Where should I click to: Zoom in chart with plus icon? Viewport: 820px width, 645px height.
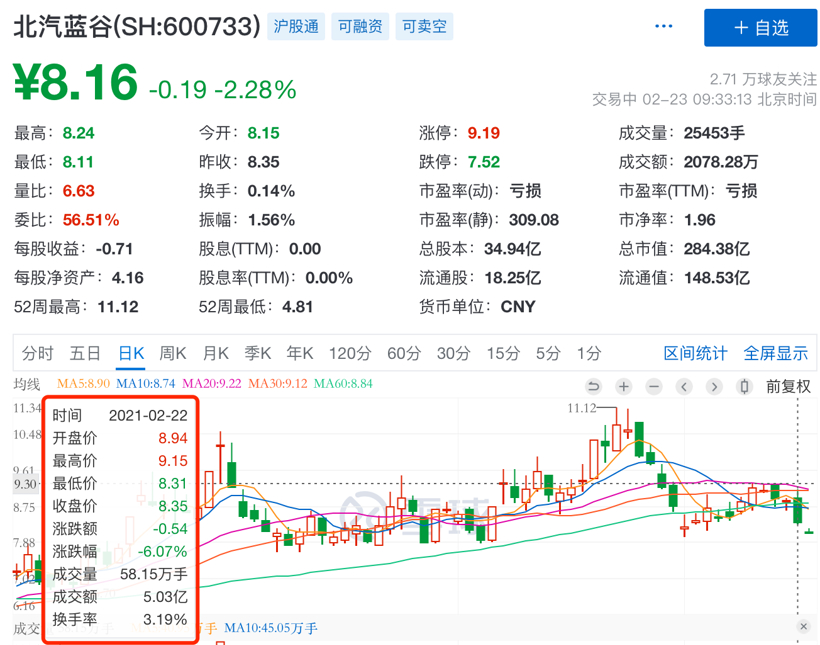pyautogui.click(x=623, y=387)
